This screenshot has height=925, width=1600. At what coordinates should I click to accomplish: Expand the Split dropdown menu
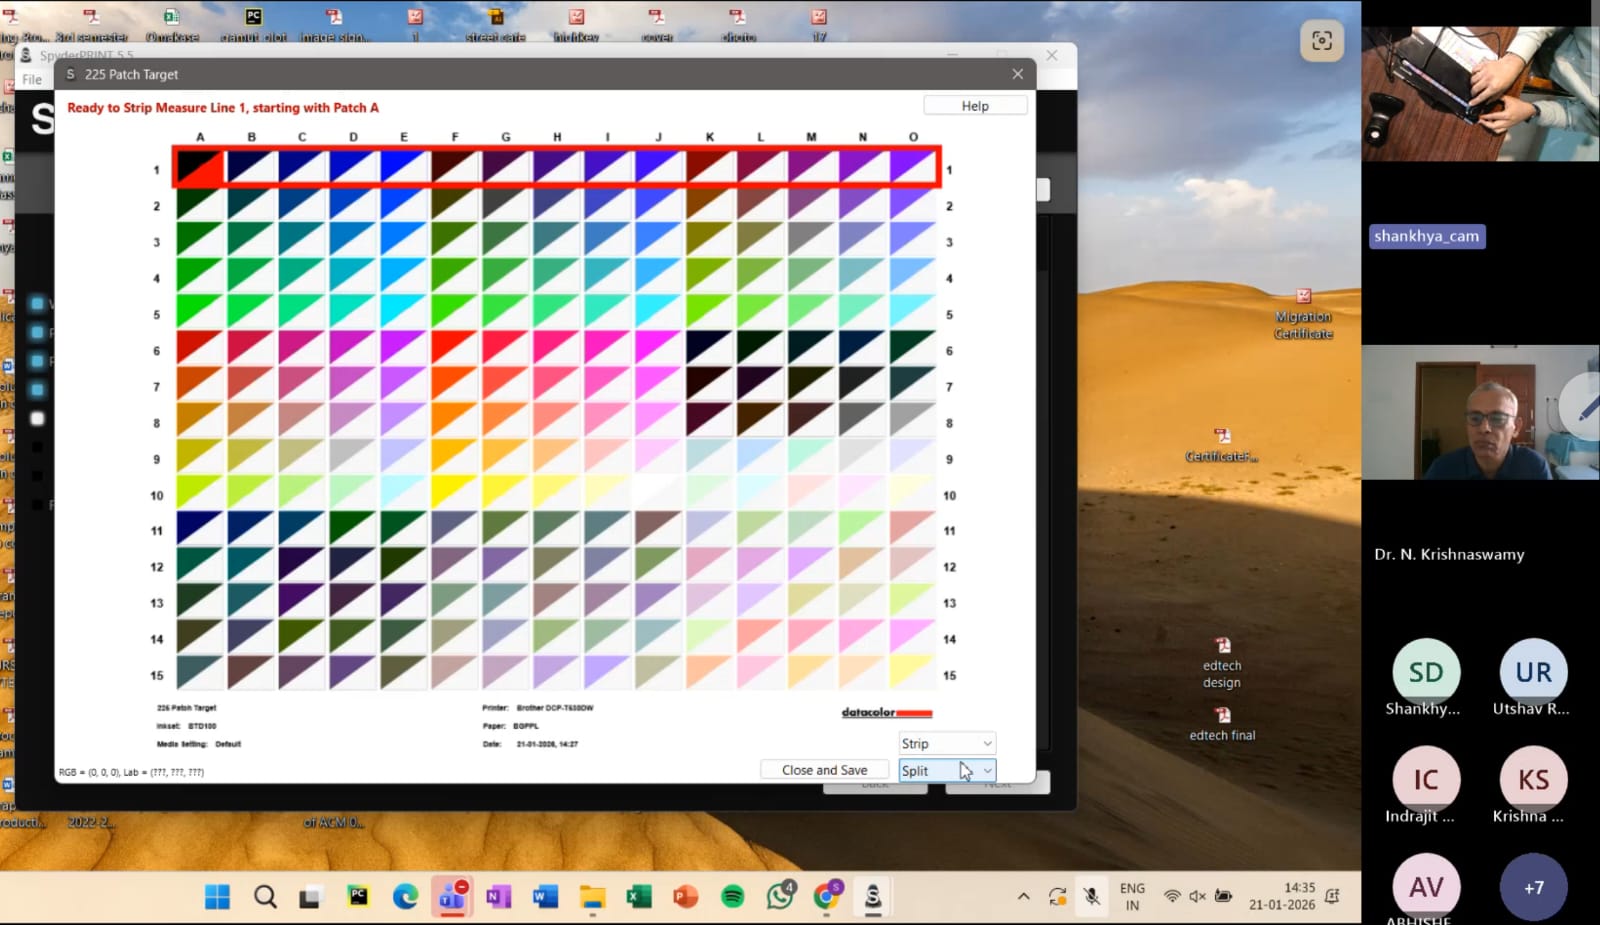946,771
